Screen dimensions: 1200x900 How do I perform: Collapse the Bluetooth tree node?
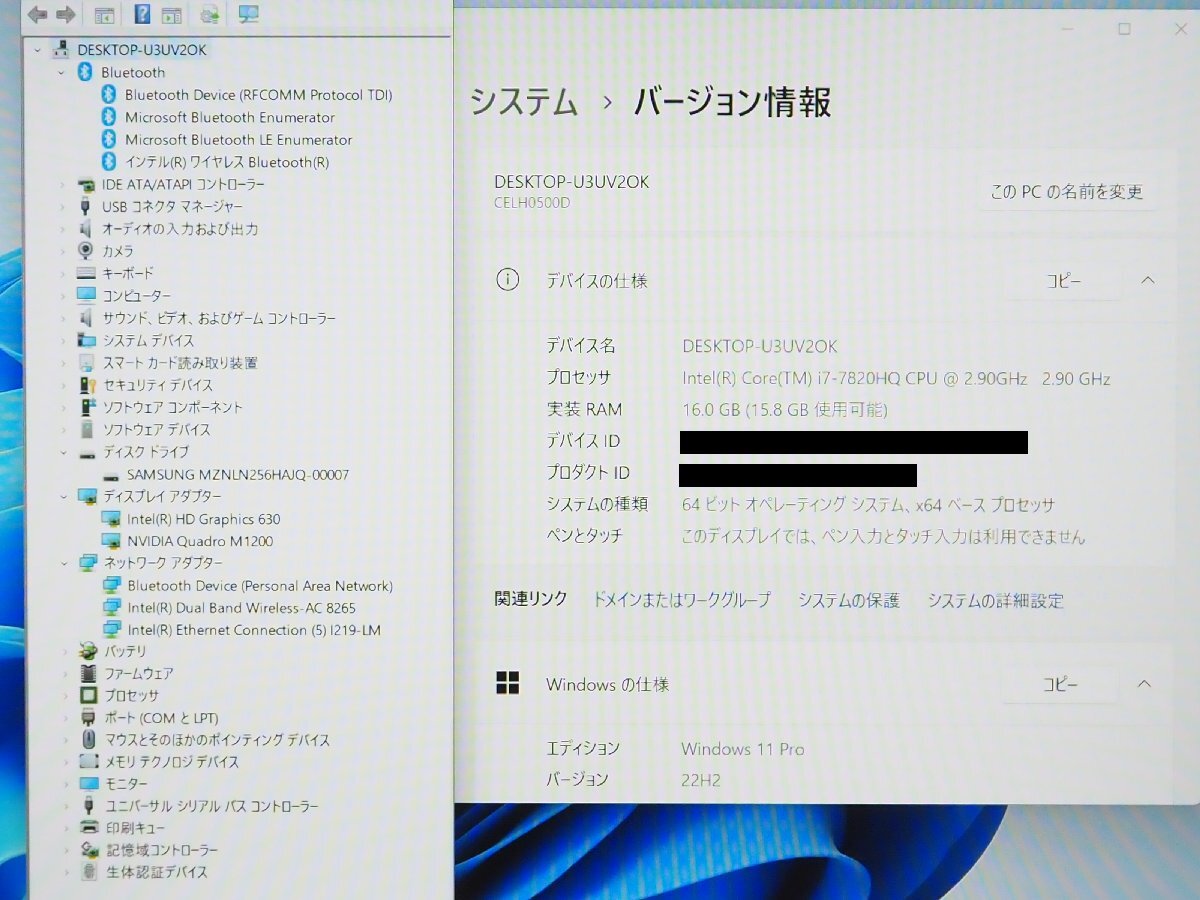click(61, 72)
